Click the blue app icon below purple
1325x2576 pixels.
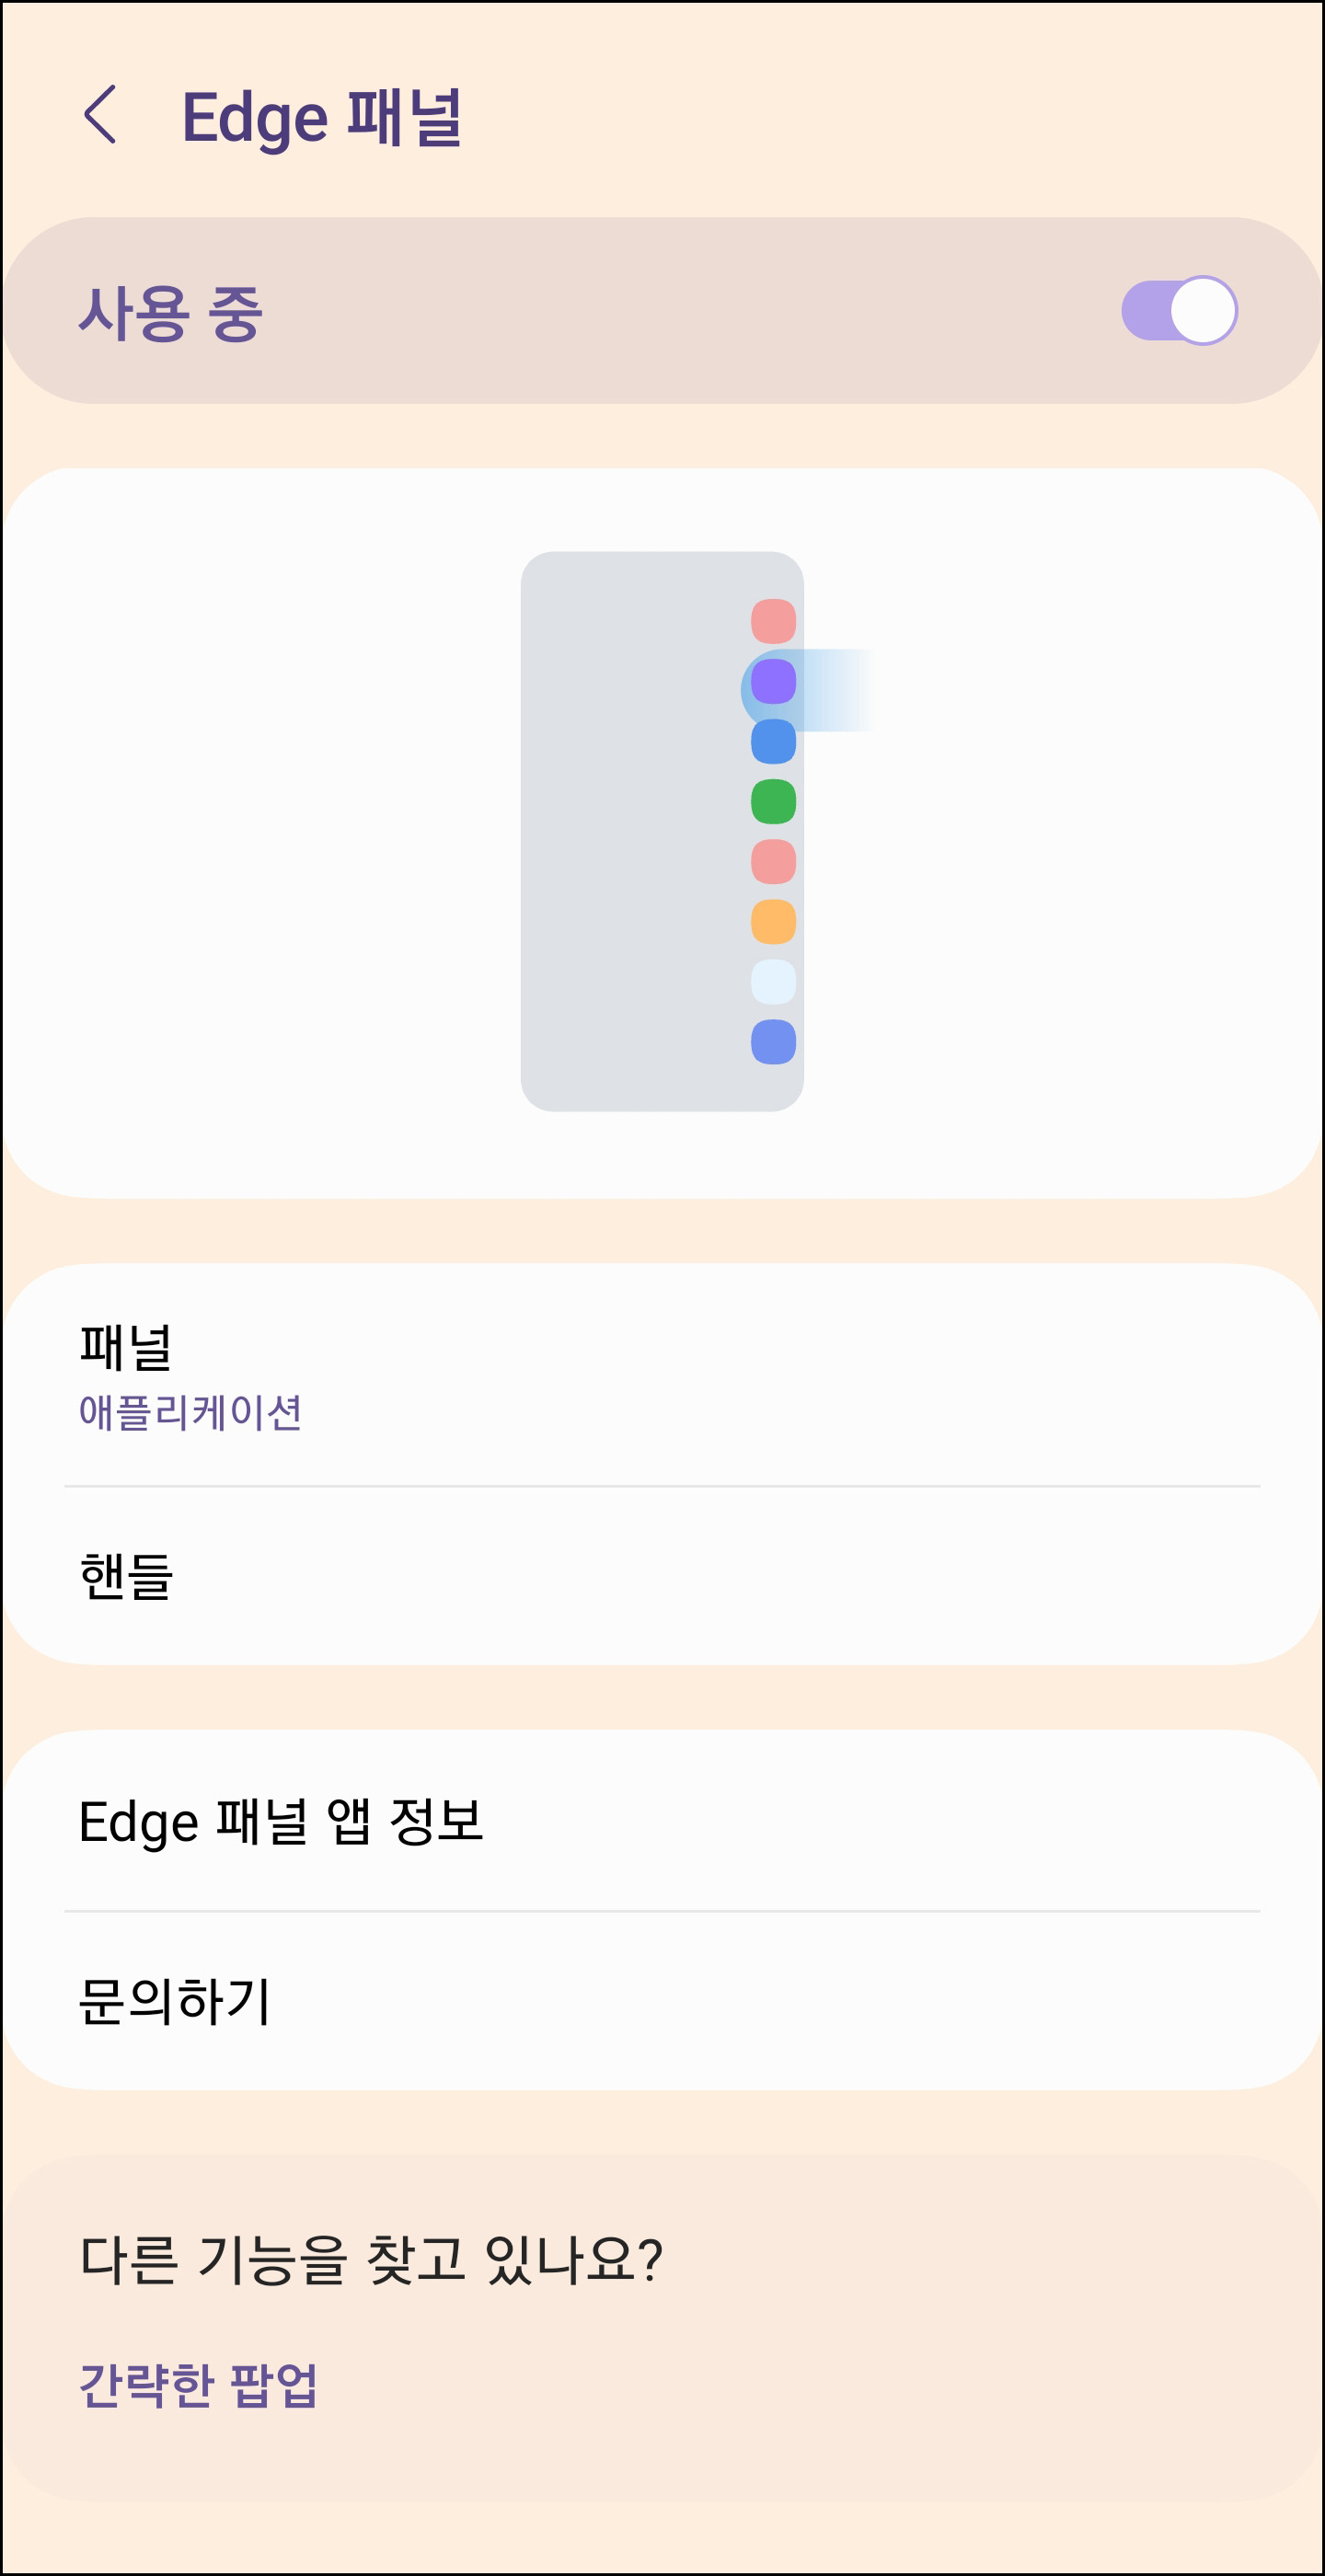tap(773, 741)
